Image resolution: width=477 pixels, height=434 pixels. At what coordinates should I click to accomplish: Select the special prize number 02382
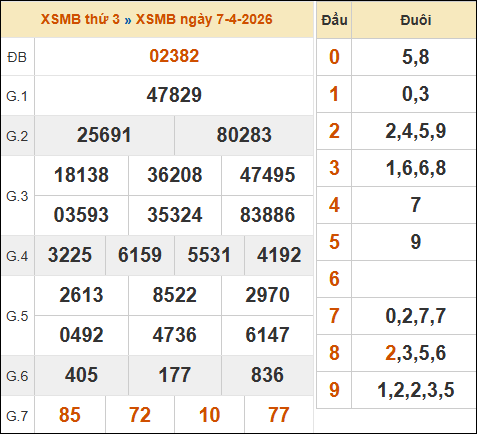[174, 56]
